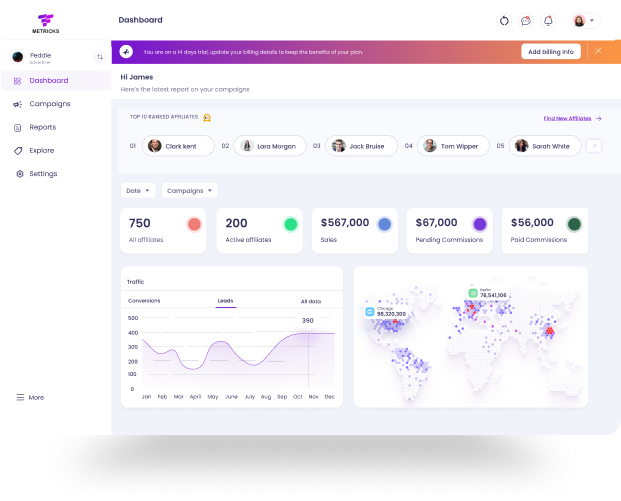Click the Reports icon in sidebar

pos(18,127)
